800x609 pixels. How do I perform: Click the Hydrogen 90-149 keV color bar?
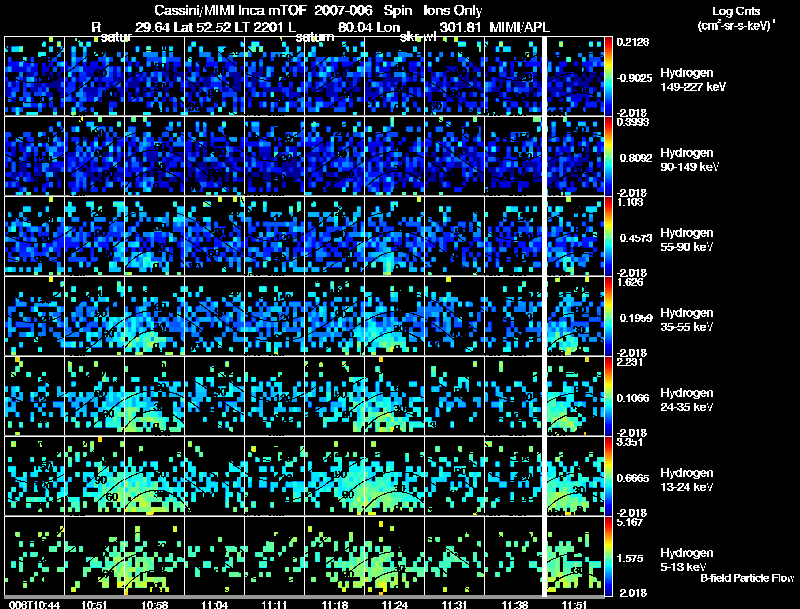[608, 156]
